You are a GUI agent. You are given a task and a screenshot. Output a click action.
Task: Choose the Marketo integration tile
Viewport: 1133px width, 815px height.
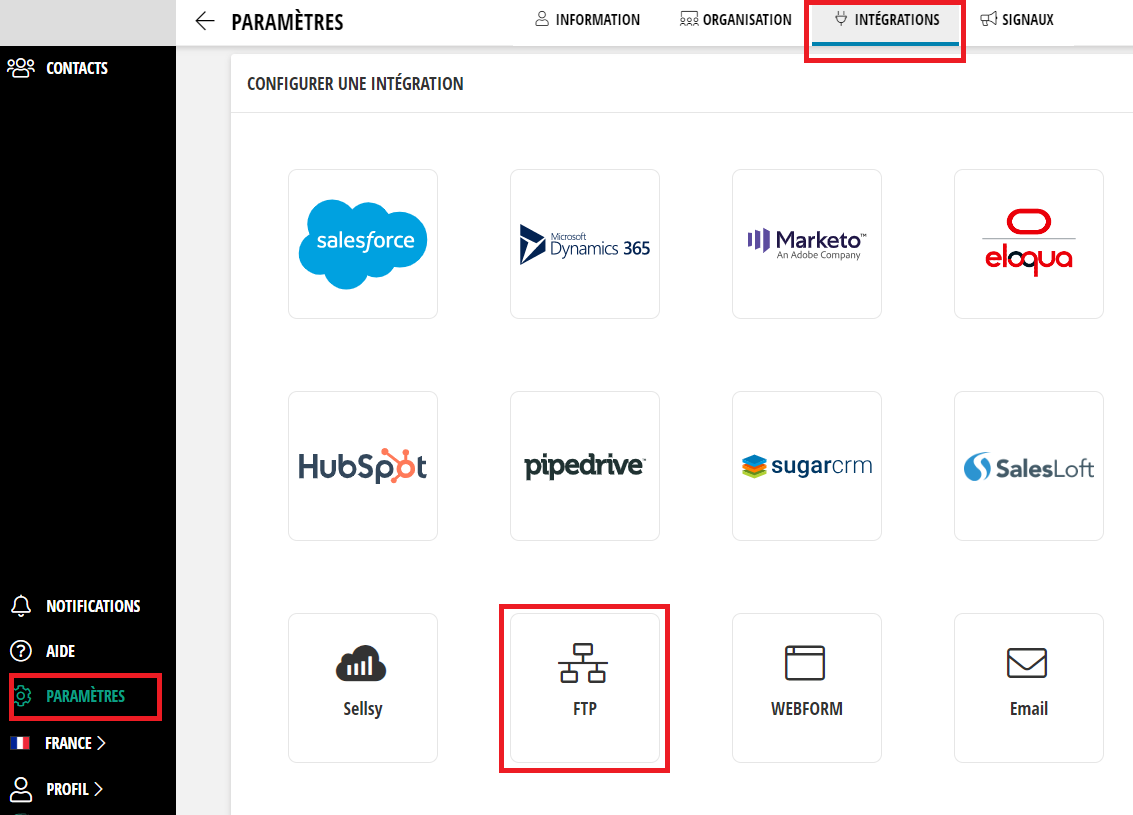point(806,244)
